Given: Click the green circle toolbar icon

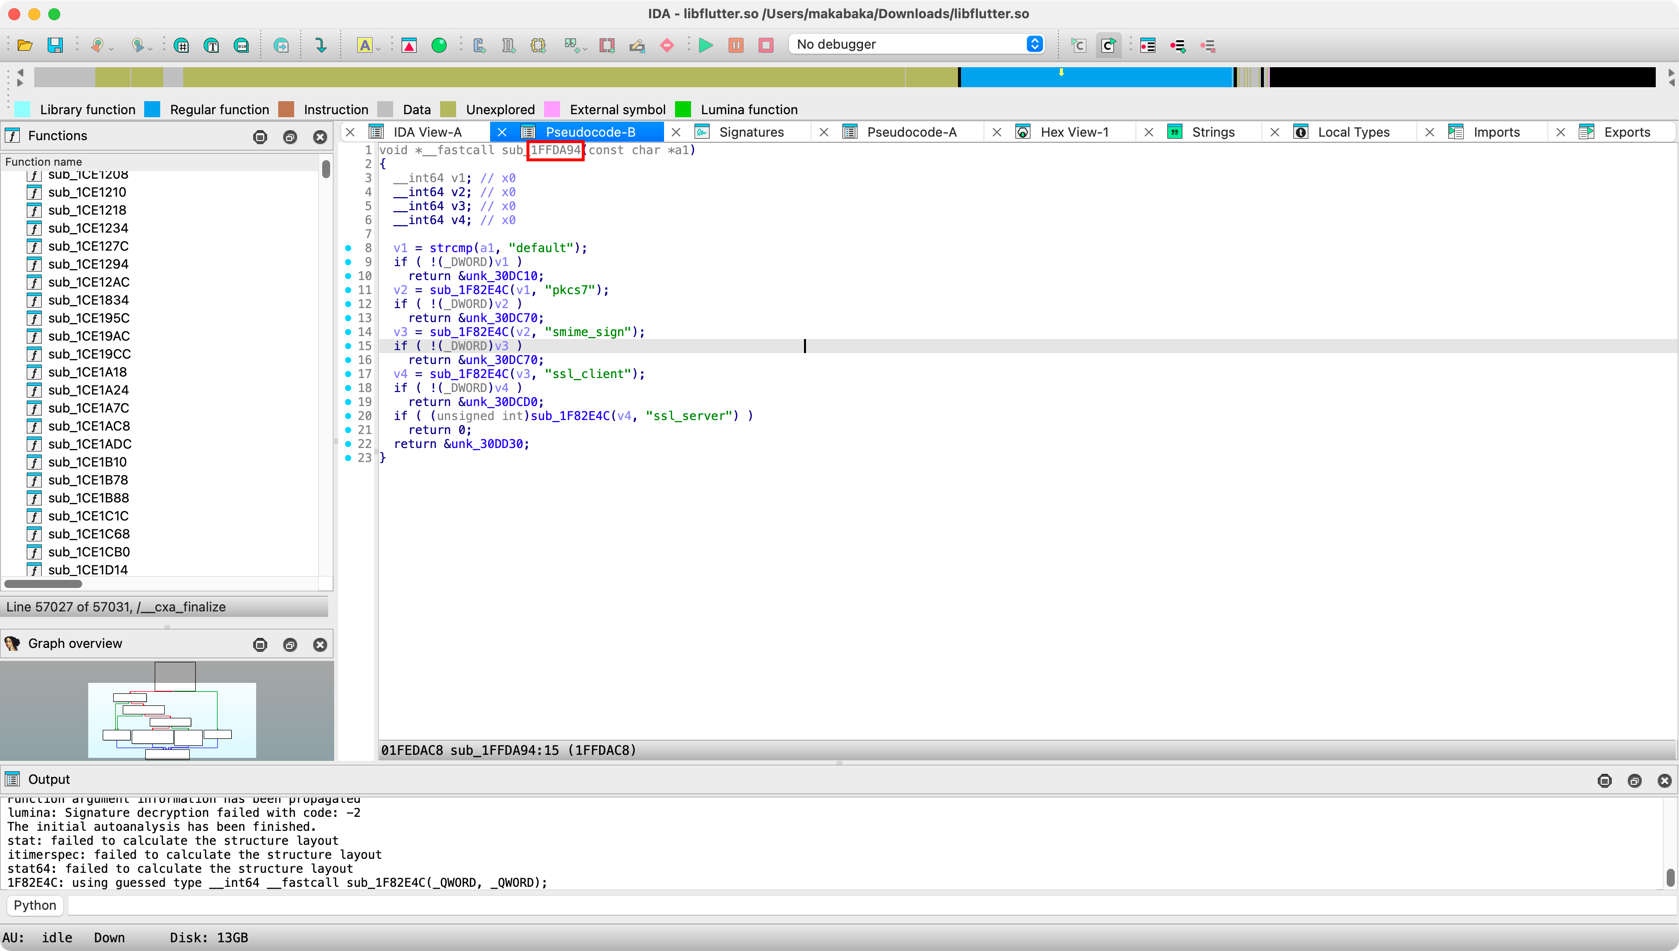Looking at the screenshot, I should 439,45.
